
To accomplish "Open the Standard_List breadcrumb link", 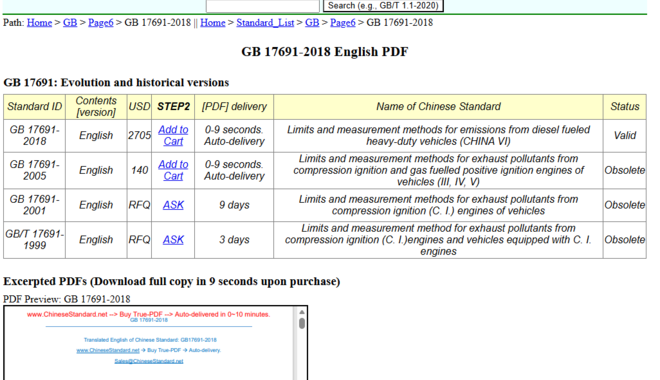I will pyautogui.click(x=265, y=23).
